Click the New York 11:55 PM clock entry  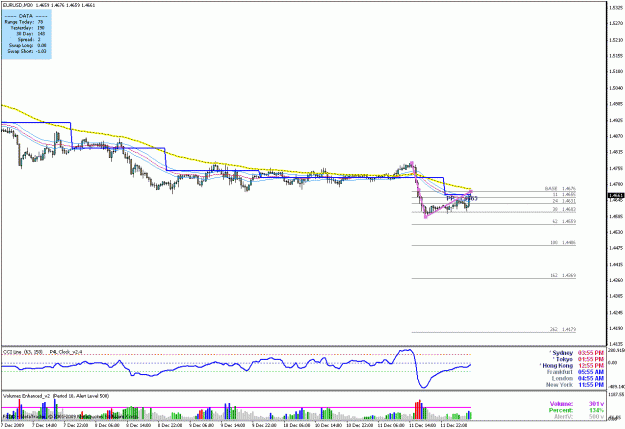tap(575, 385)
